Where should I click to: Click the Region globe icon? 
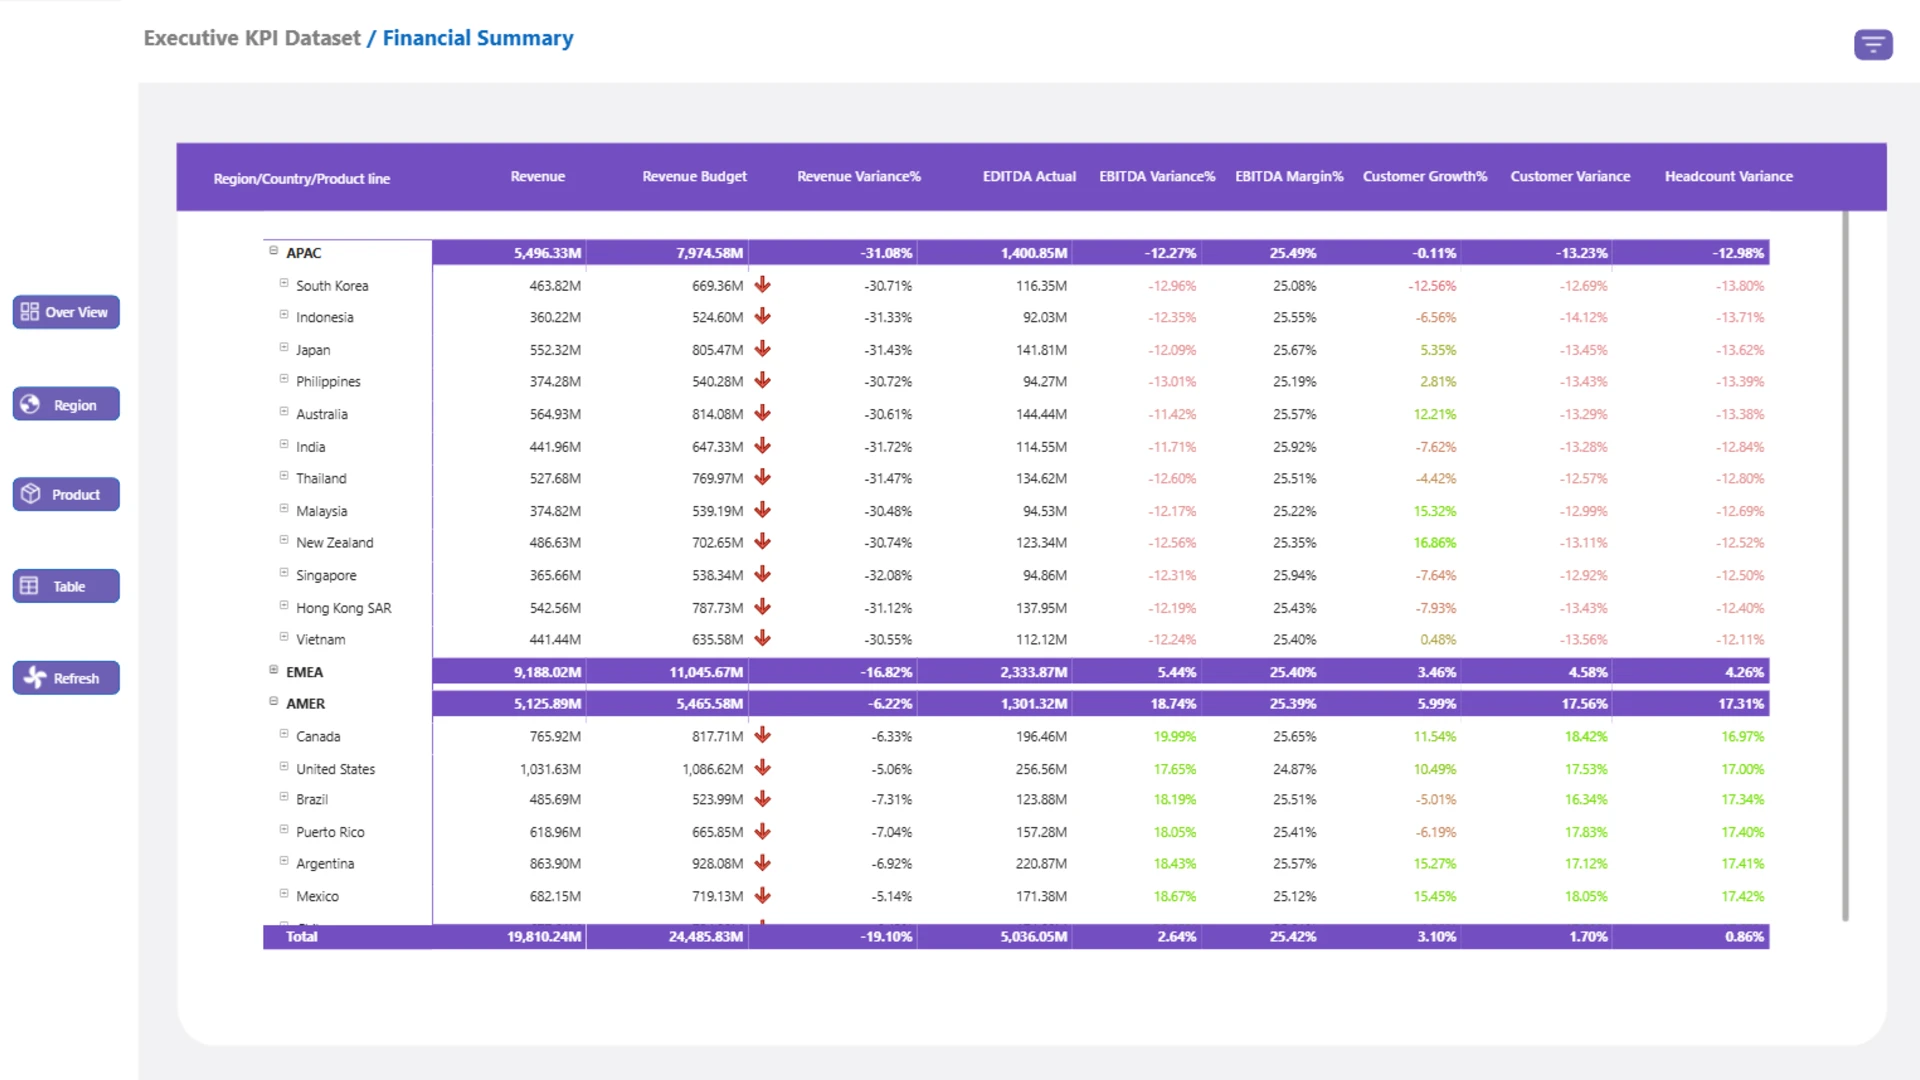point(30,404)
